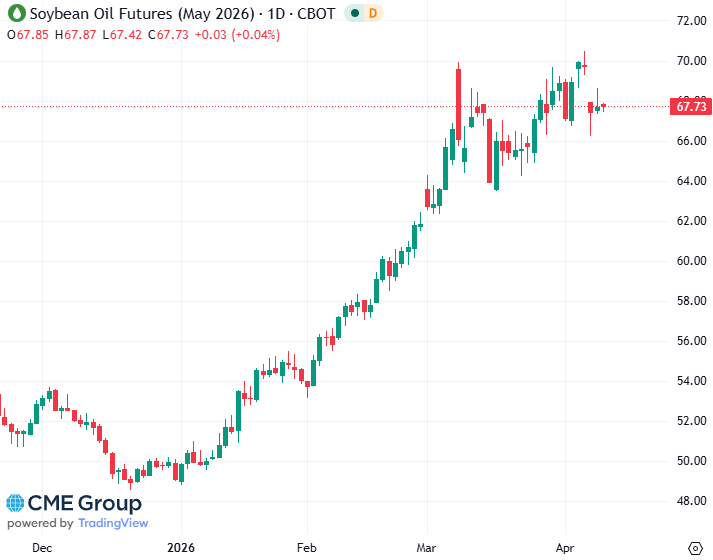Open the 'powered by TradingView' link
This screenshot has width=713, height=560.
coord(77,523)
